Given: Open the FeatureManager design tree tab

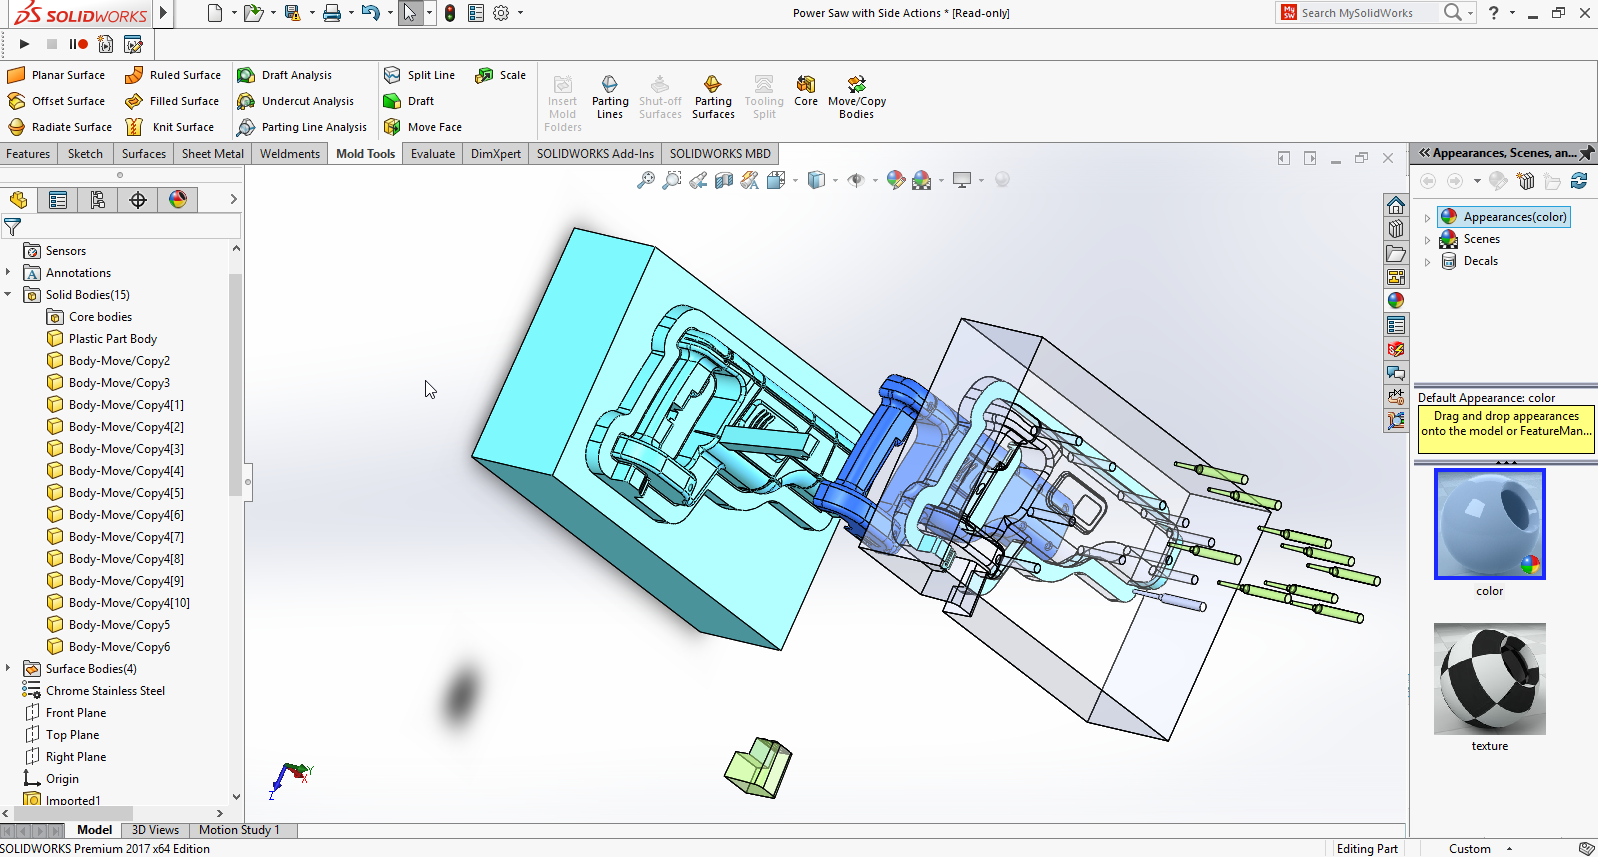Looking at the screenshot, I should 18,200.
